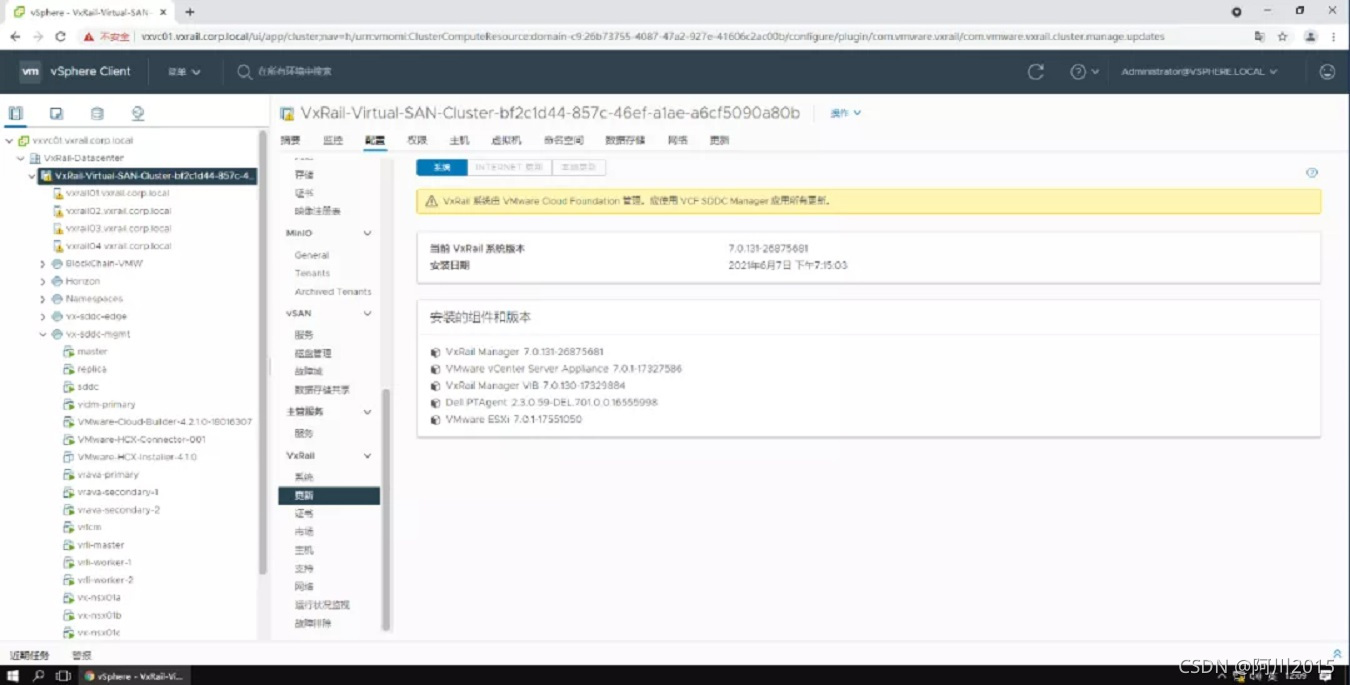
Task: Click the smiley feedback icon
Action: pyautogui.click(x=1327, y=72)
